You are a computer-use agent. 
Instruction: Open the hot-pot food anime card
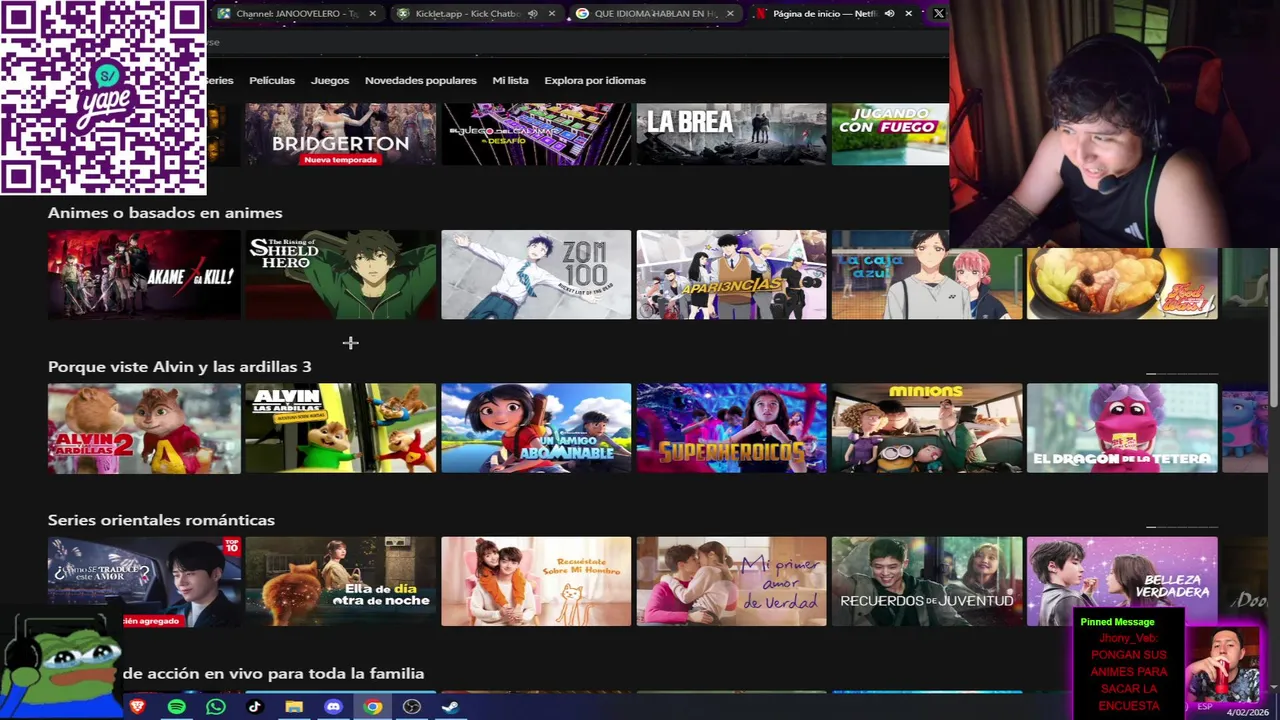point(1122,283)
